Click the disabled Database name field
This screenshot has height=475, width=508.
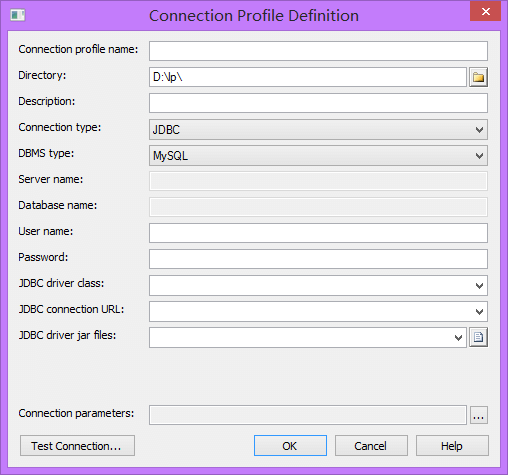(x=318, y=207)
